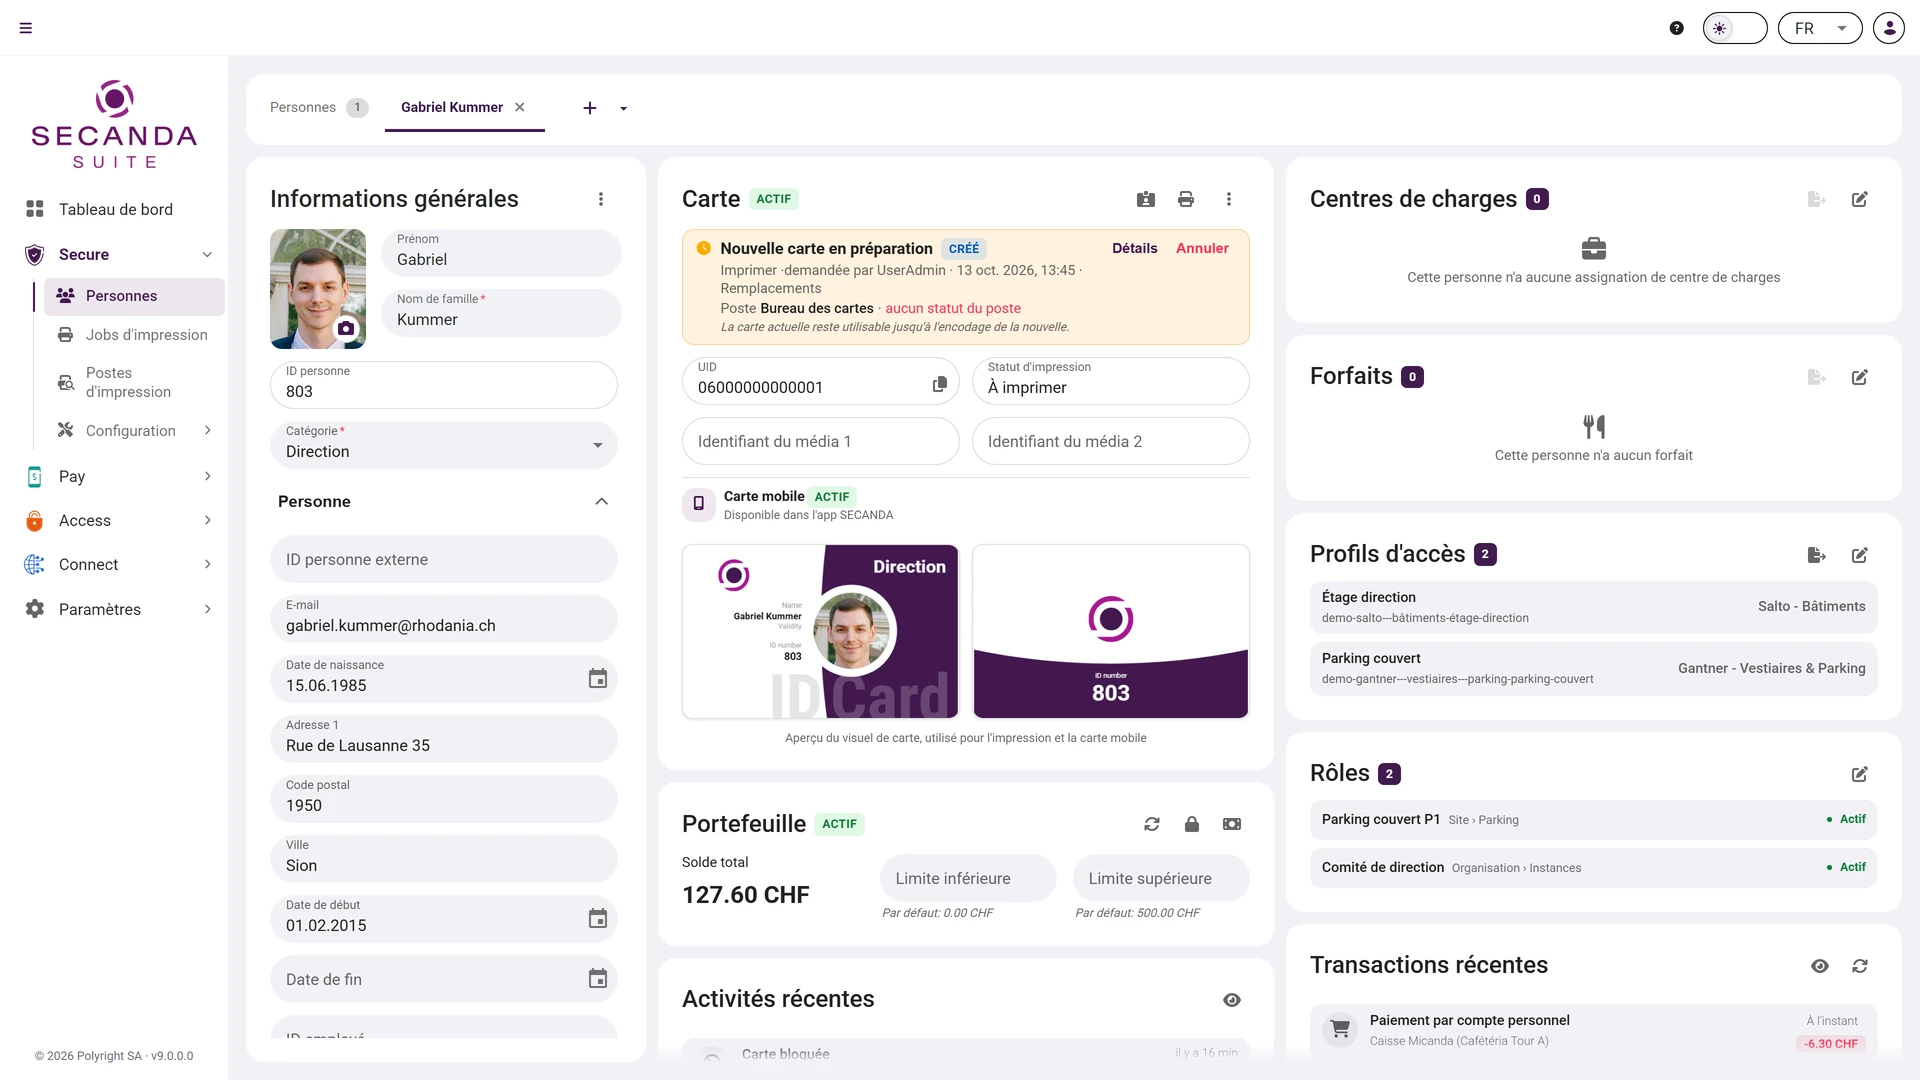Viewport: 1920px width, 1080px height.
Task: Change profile photo via camera icon
Action: click(x=346, y=328)
